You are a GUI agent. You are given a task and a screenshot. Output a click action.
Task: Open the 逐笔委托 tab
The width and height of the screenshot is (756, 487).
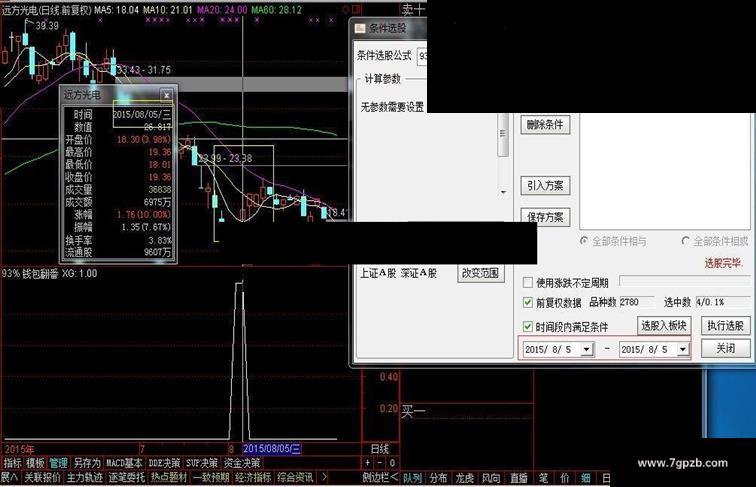[x=126, y=477]
